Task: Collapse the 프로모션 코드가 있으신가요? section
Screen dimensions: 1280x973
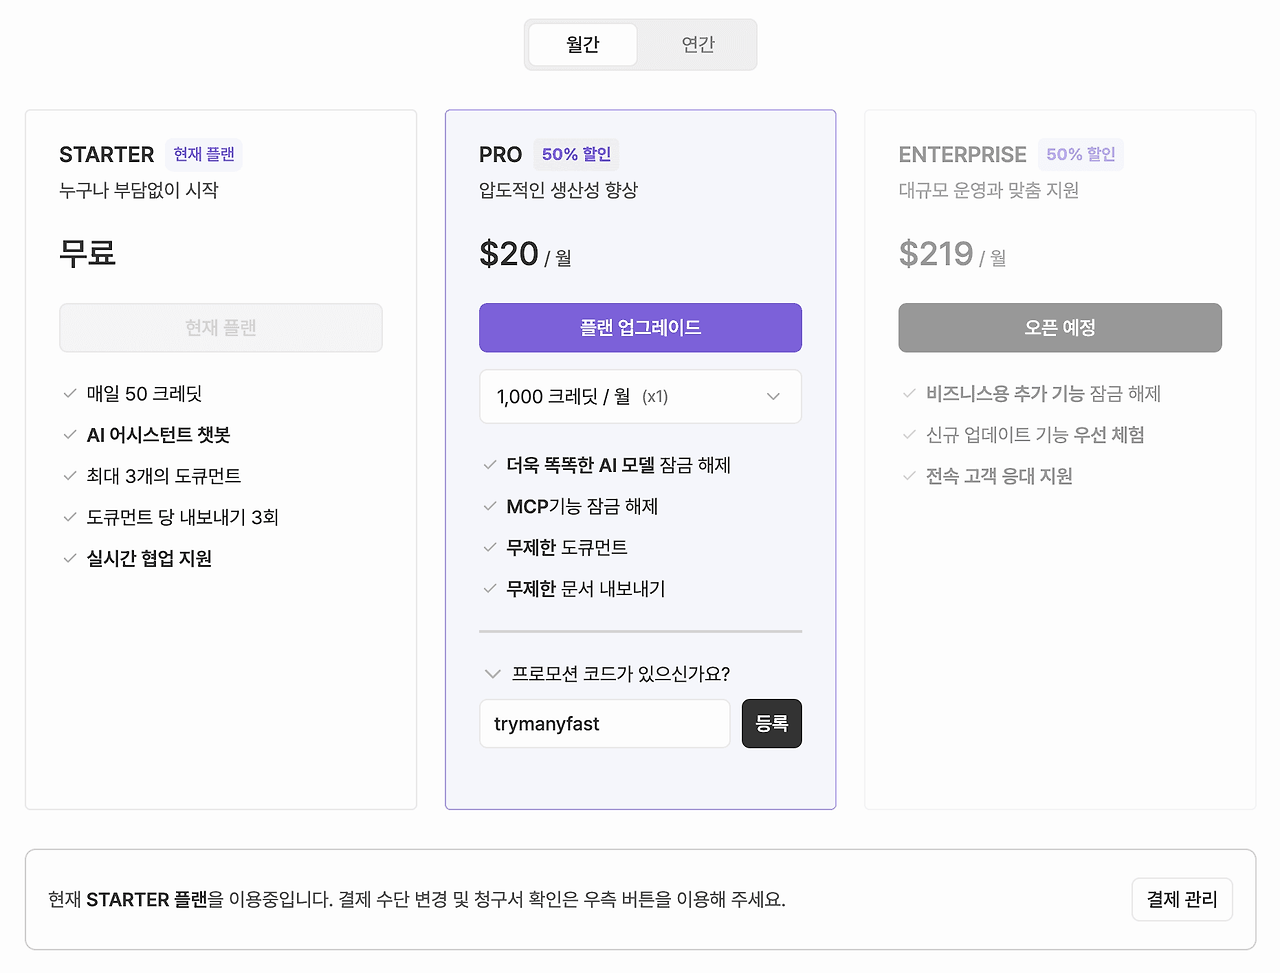Action: pos(492,674)
